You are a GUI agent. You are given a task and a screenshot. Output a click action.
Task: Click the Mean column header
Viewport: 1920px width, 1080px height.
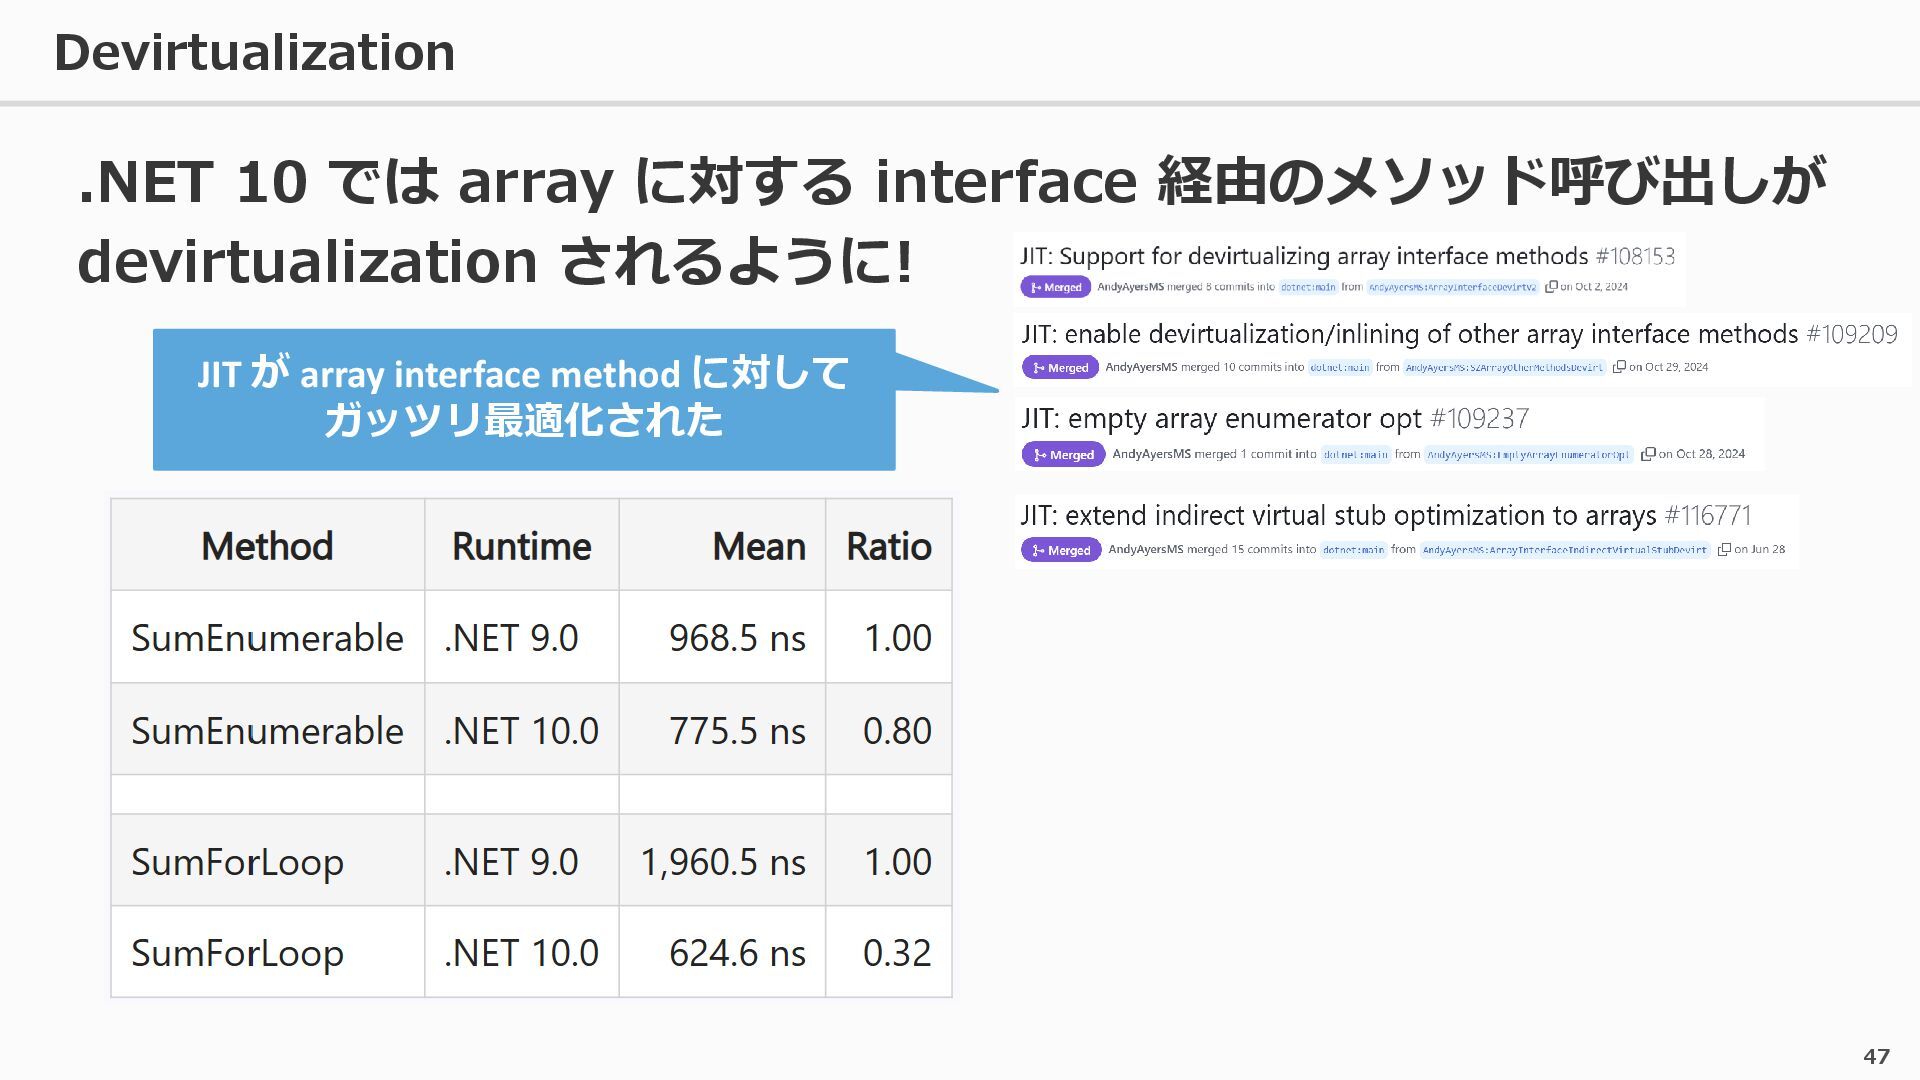tap(758, 546)
